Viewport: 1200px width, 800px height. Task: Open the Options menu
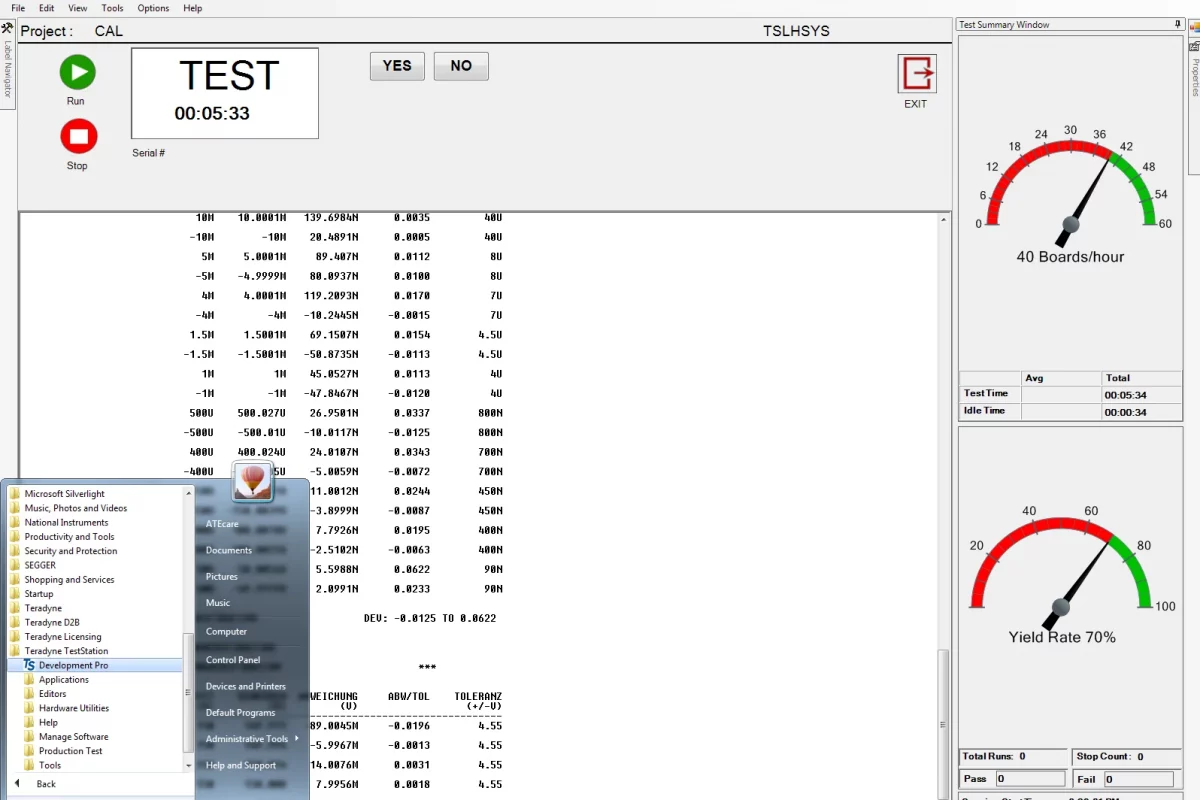[x=153, y=8]
